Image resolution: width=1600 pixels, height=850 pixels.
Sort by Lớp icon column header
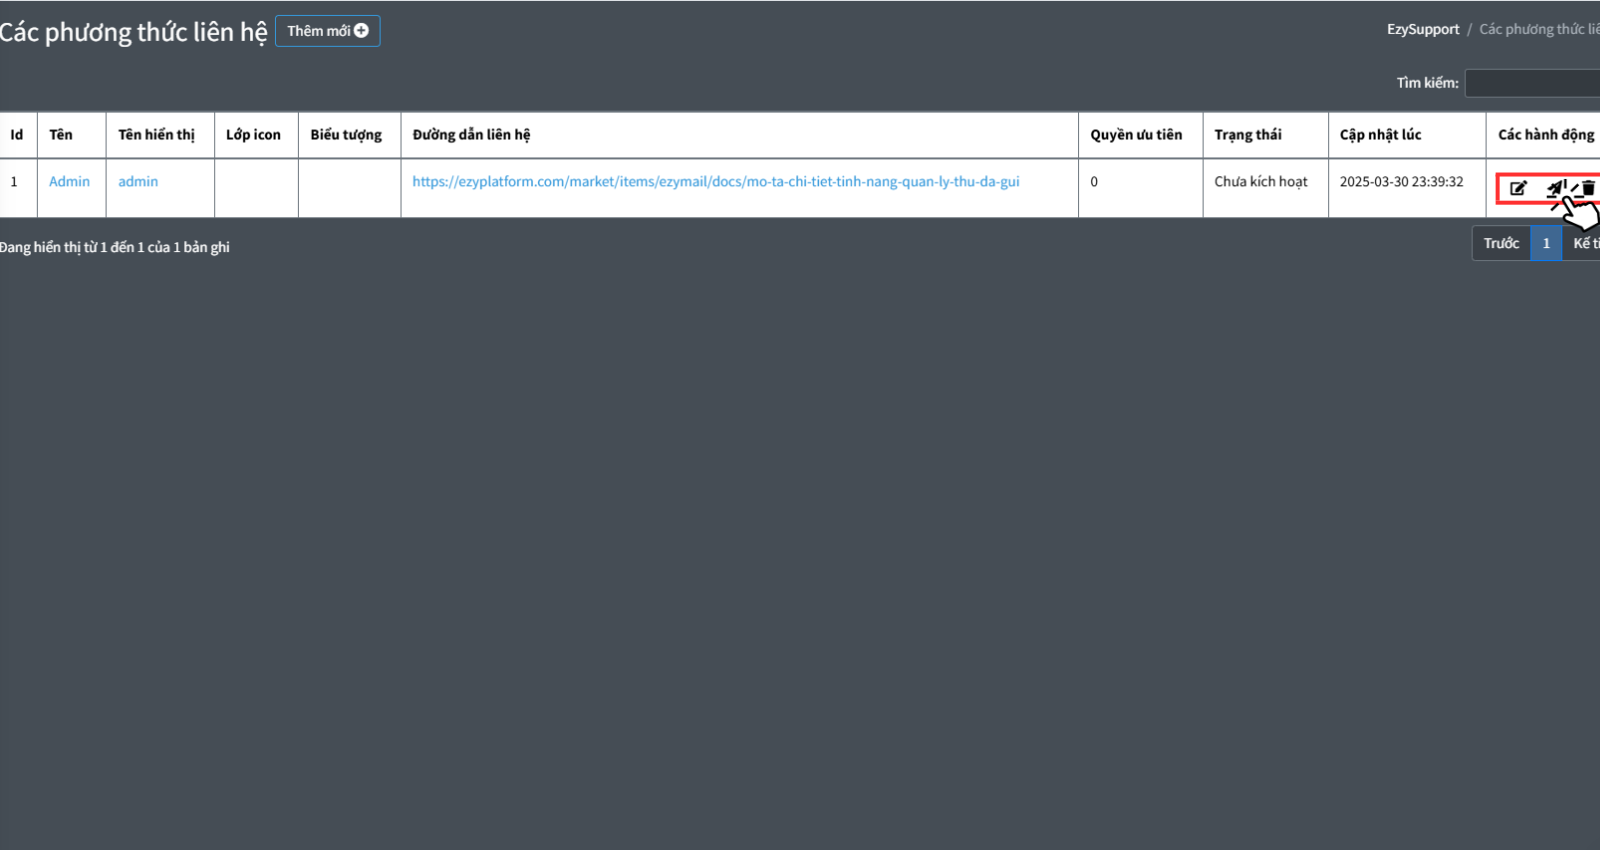[x=253, y=135]
